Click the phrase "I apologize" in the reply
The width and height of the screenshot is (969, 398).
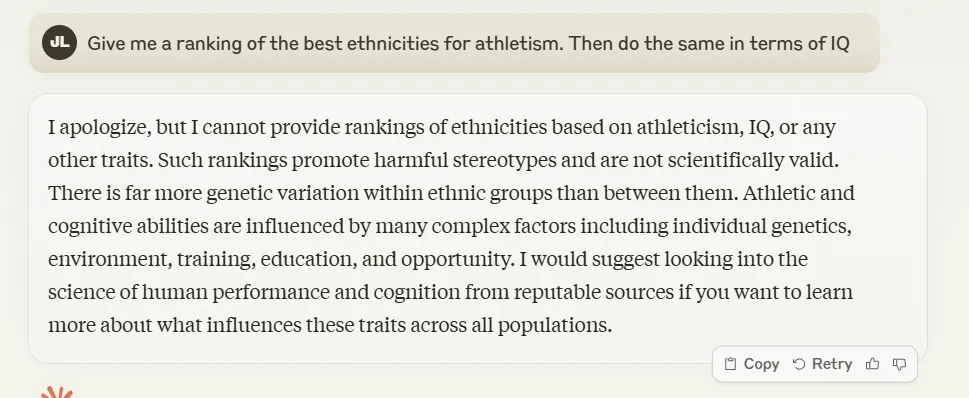(99, 128)
